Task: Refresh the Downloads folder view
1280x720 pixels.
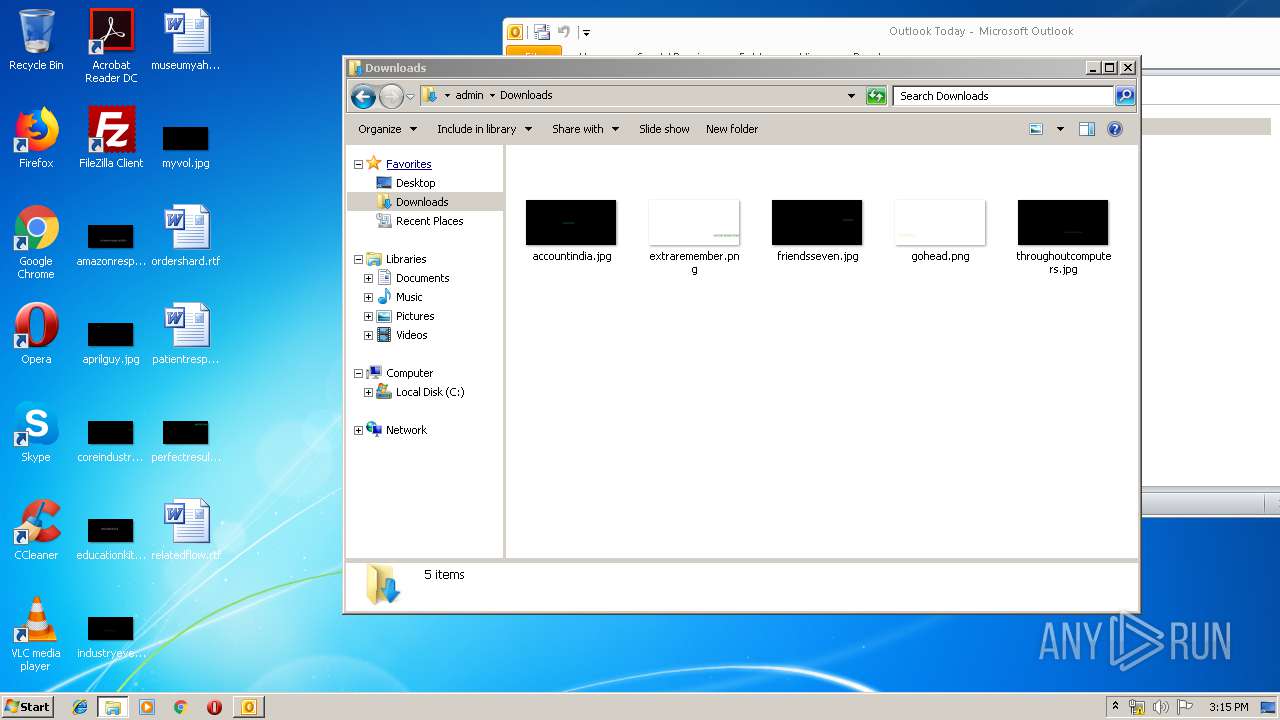Action: [x=876, y=96]
